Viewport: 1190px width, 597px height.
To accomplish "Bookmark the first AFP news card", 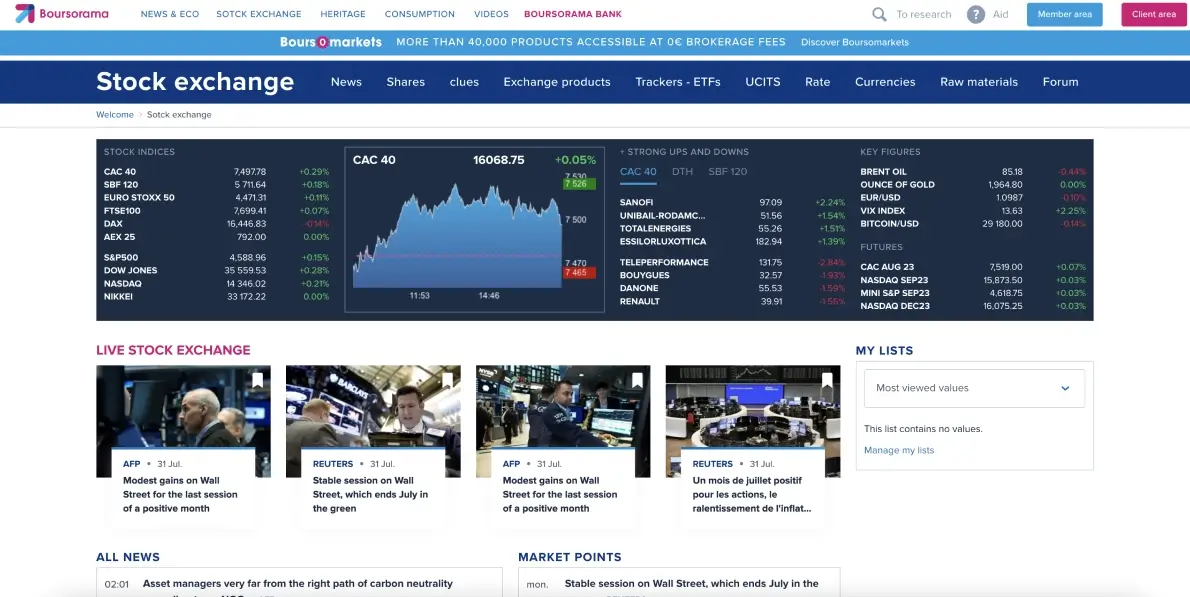I will pos(257,380).
